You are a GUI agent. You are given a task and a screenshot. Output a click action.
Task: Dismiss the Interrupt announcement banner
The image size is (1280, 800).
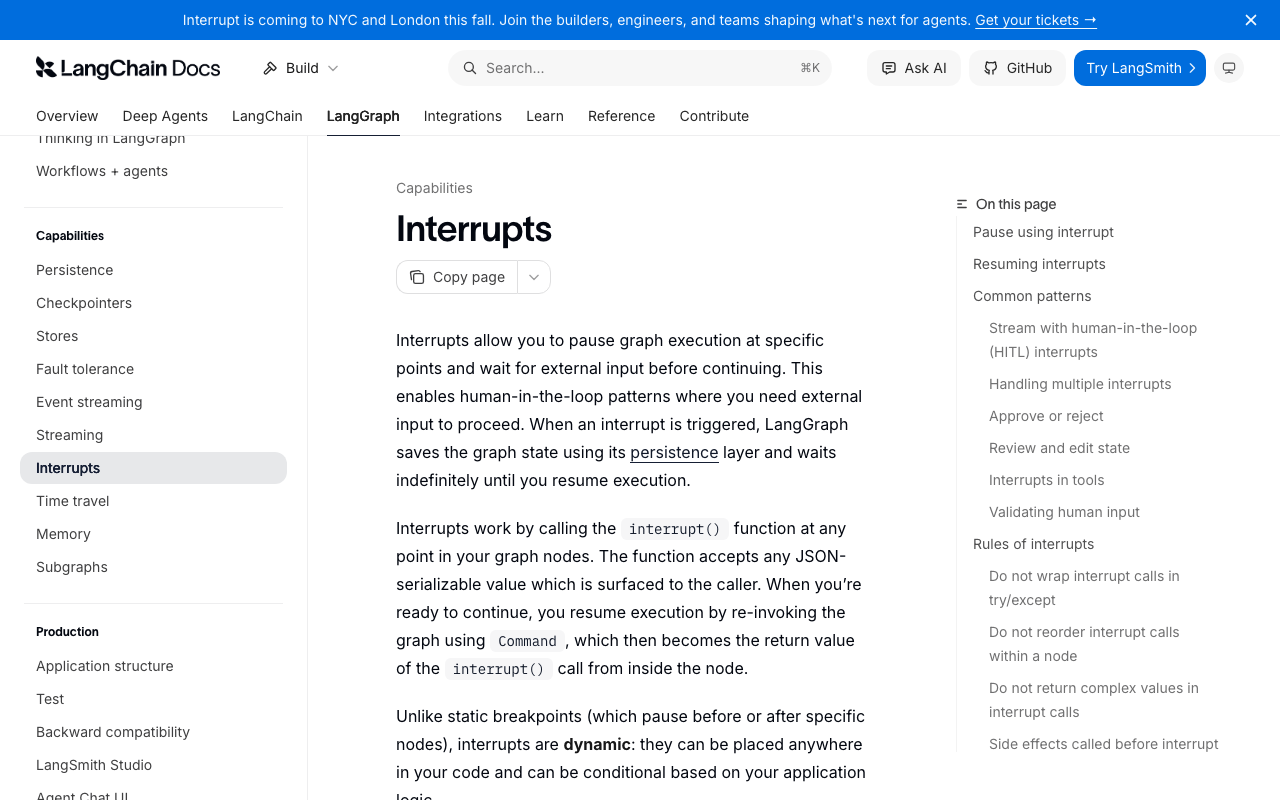point(1251,20)
